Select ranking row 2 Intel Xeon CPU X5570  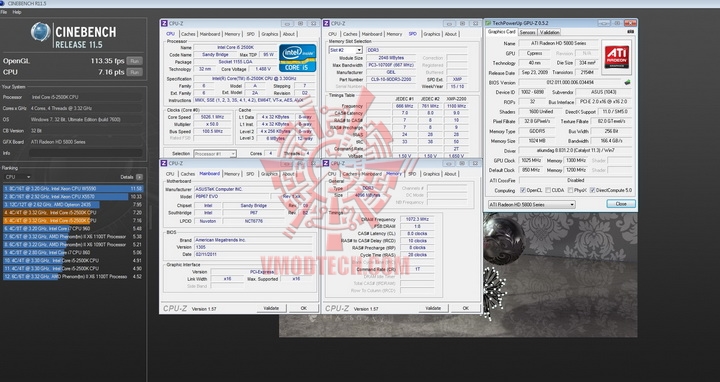pyautogui.click(x=73, y=197)
